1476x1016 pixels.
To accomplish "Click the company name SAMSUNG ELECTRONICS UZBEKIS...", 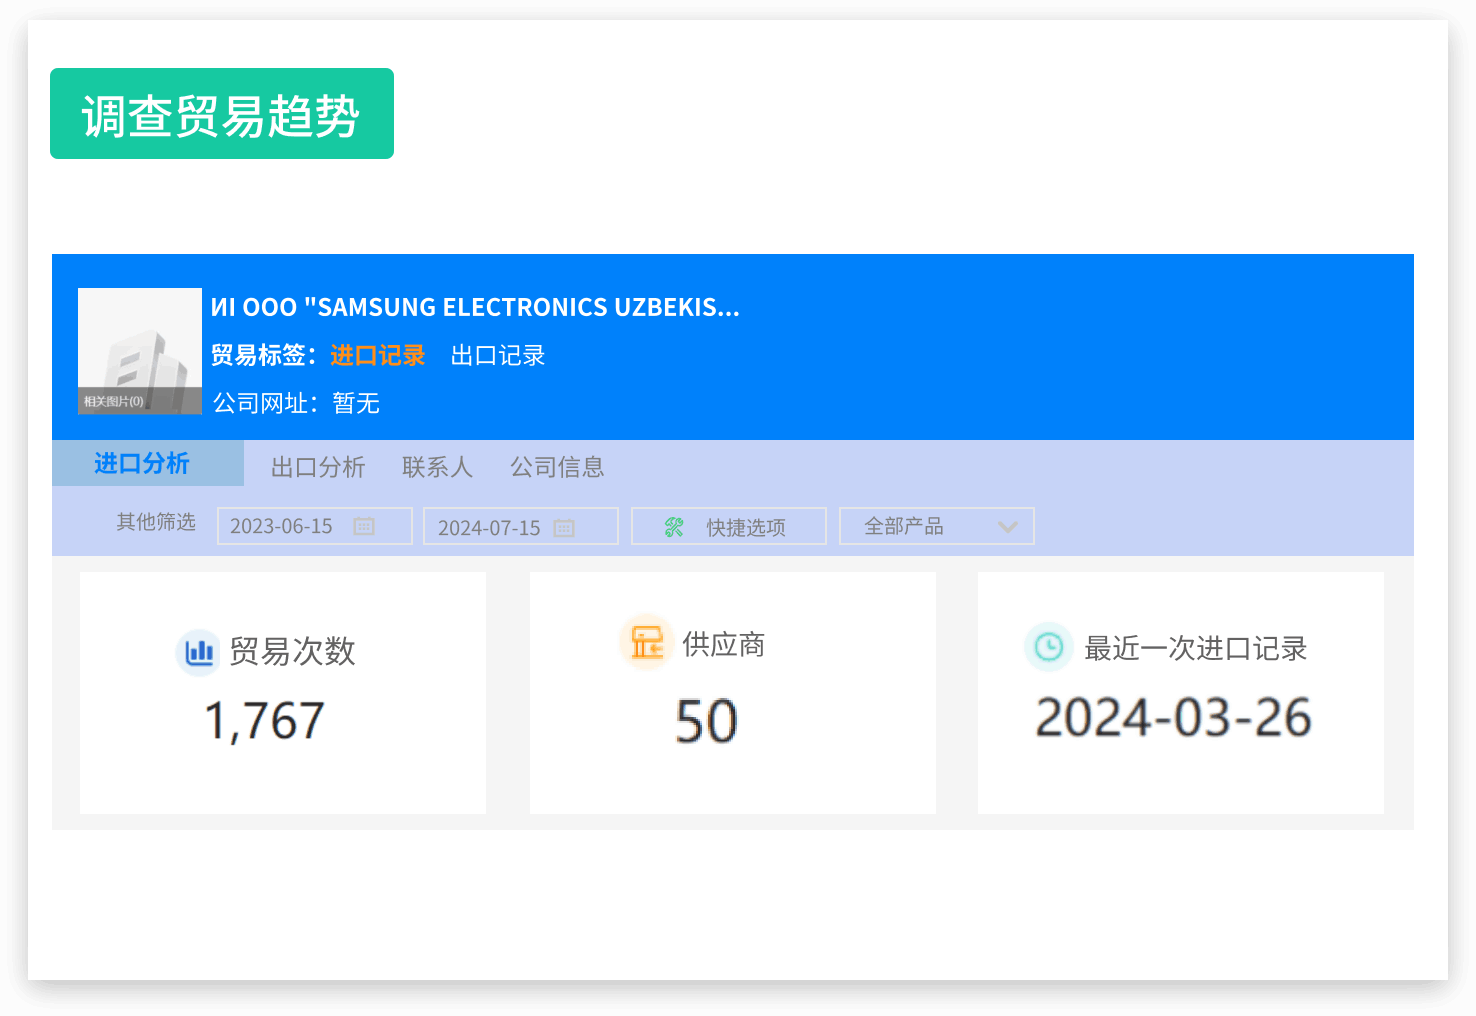I will 475,307.
